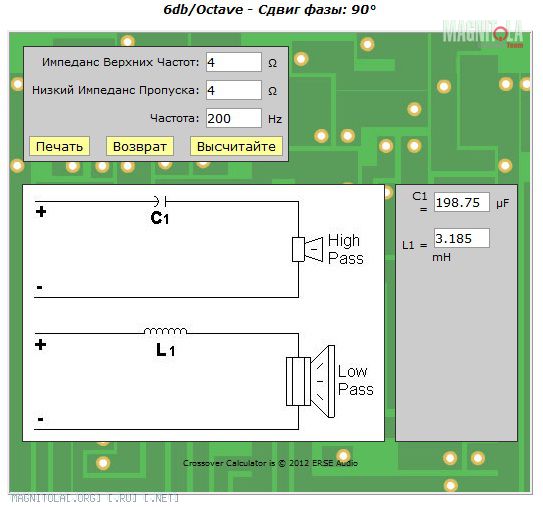Image resolution: width=543 pixels, height=507 pixels.
Task: Select the C1 capacitance result field
Action: pos(462,202)
